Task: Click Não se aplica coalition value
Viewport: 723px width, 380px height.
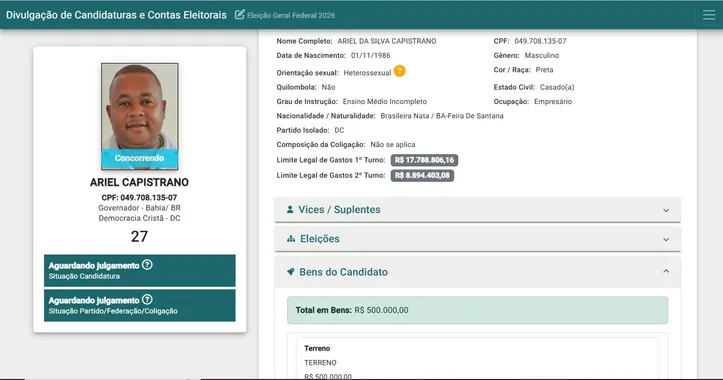Action: pyautogui.click(x=393, y=144)
